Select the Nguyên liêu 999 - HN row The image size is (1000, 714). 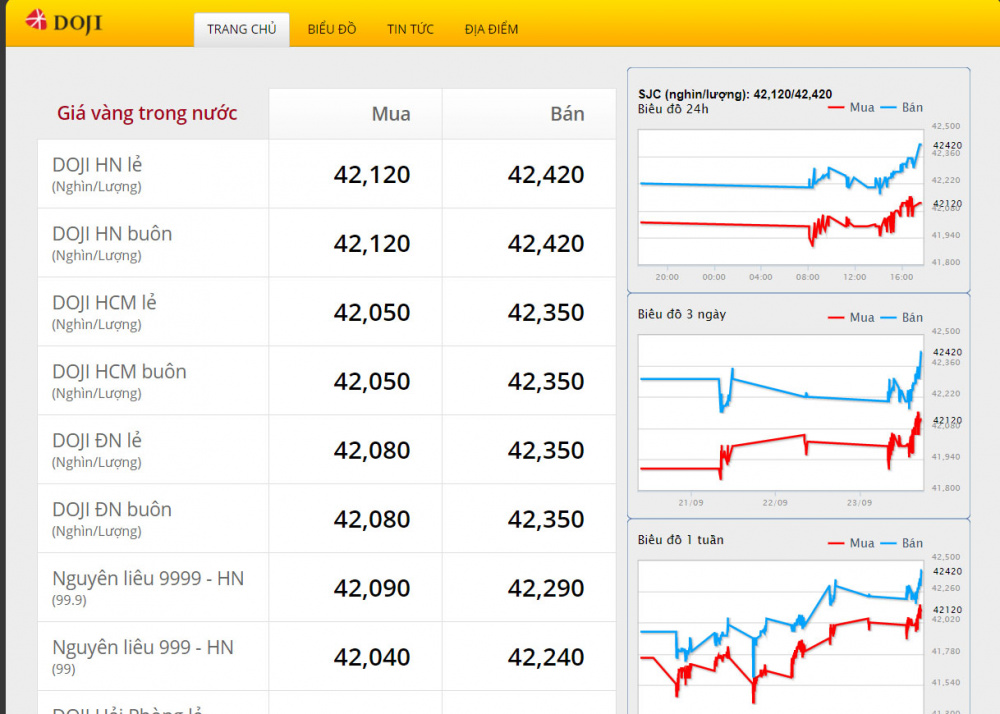pos(327,656)
